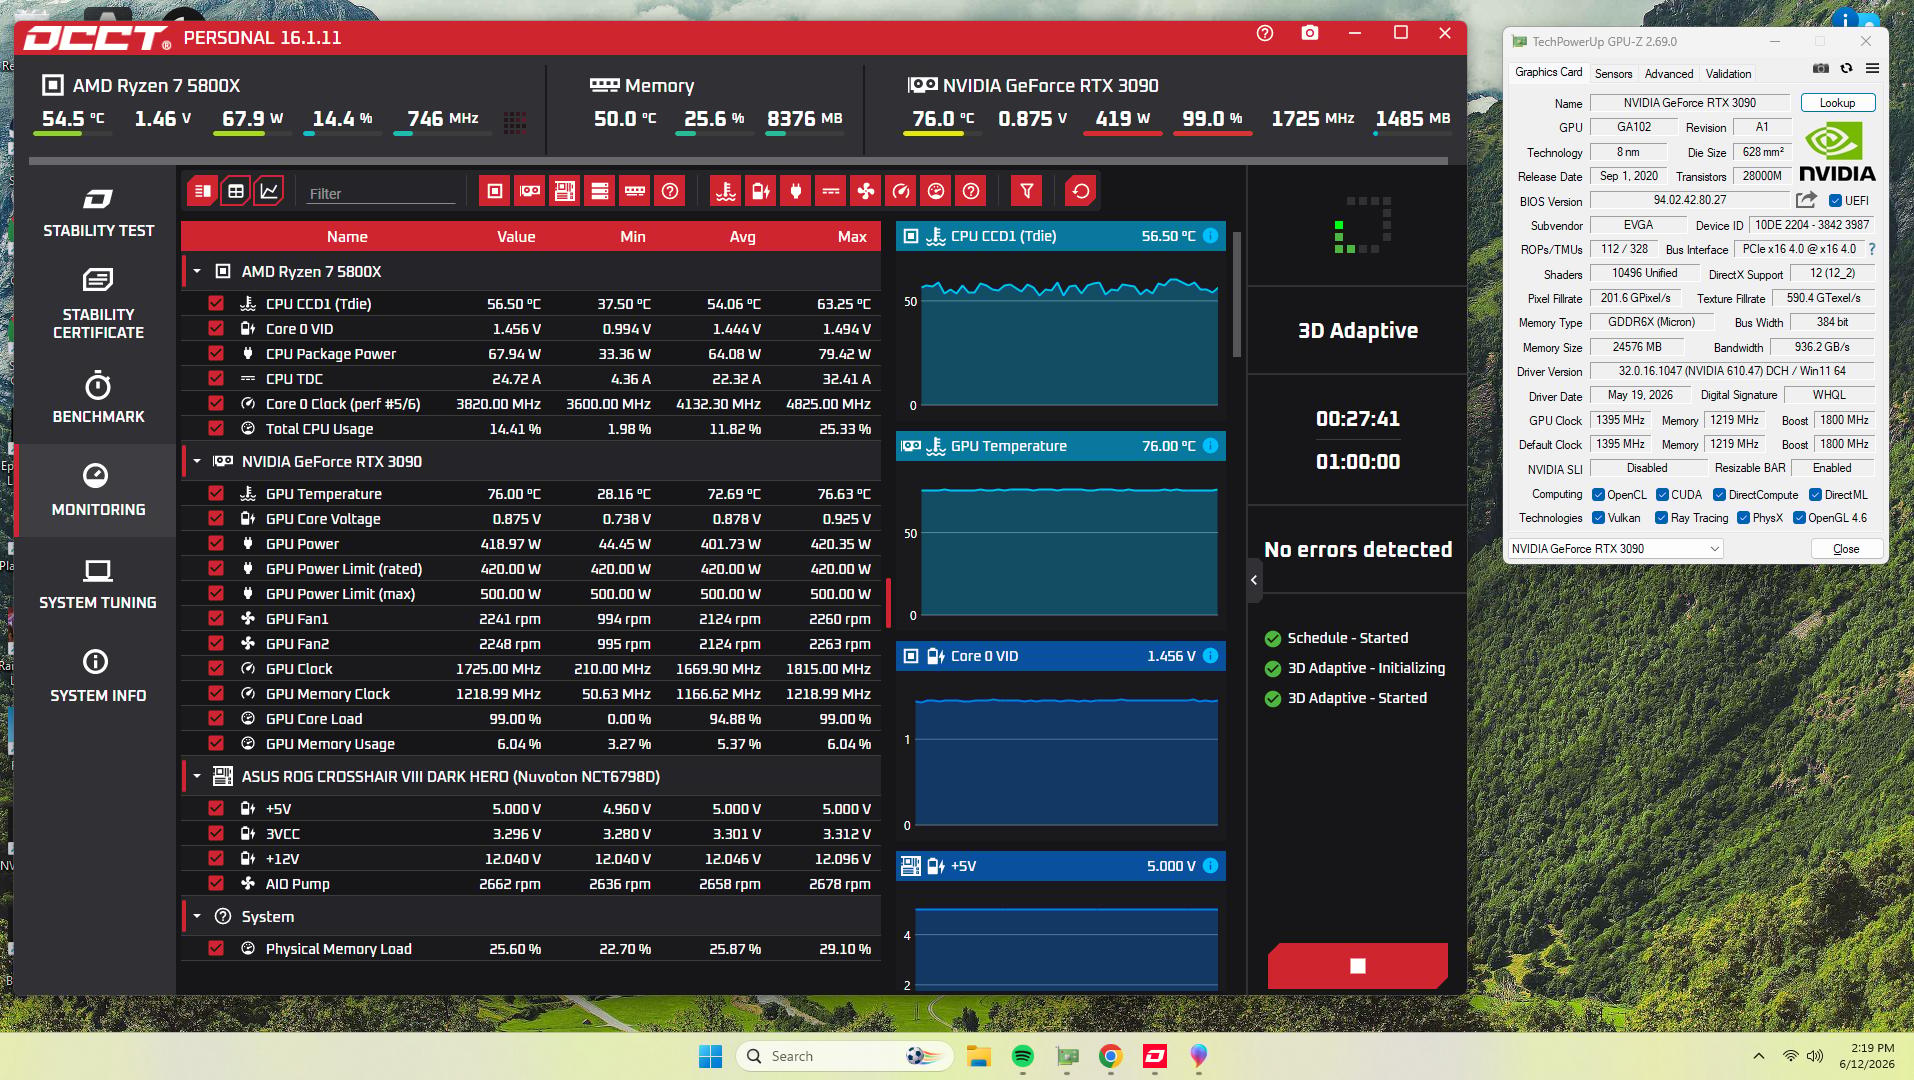
Task: Collapse the System sensor group
Action: coord(197,916)
